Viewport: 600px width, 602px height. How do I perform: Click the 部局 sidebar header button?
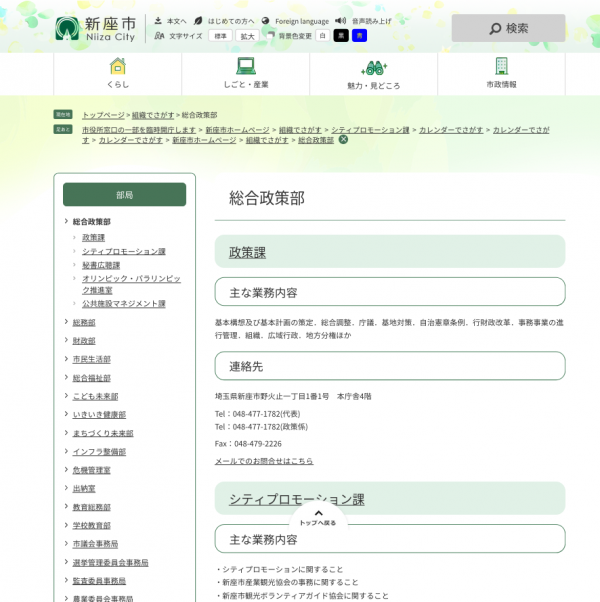click(124, 195)
